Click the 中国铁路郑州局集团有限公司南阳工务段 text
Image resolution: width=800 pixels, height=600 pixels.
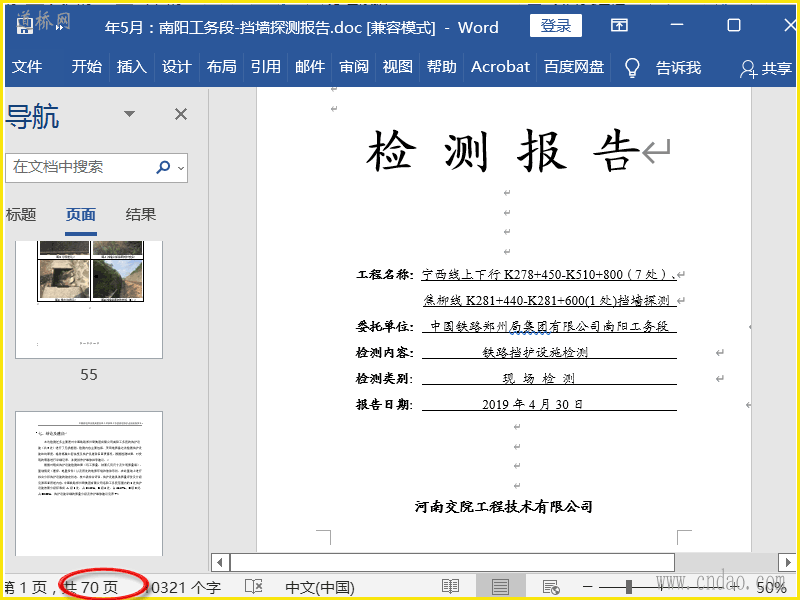tap(549, 326)
